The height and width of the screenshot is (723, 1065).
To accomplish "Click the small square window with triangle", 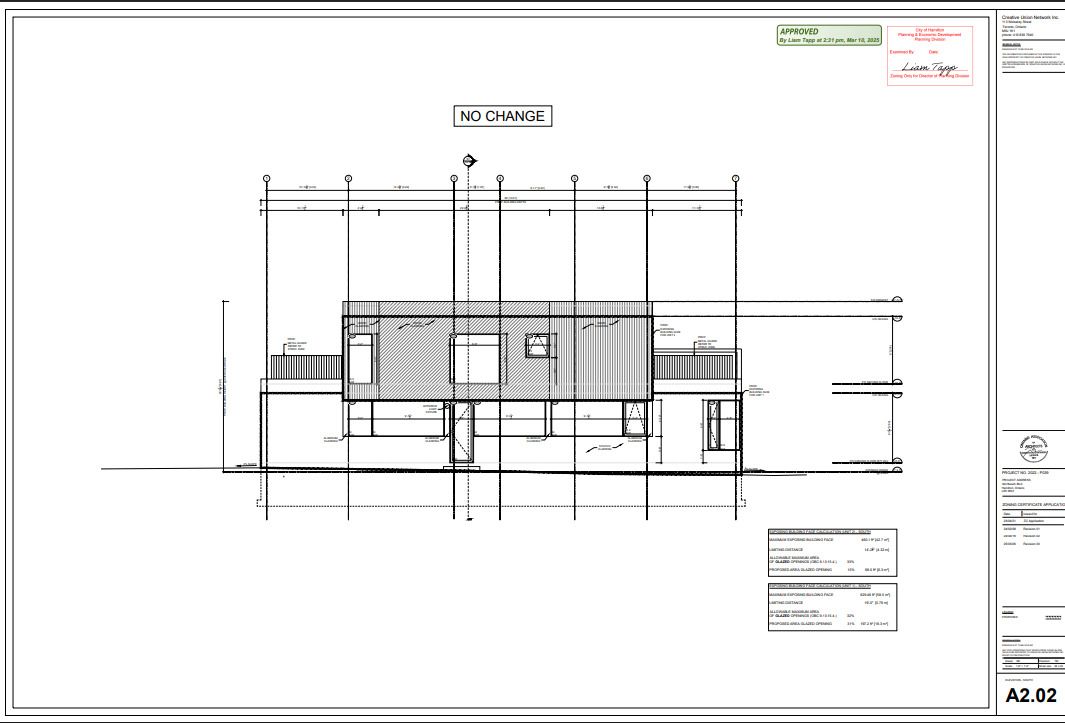I will pos(537,346).
